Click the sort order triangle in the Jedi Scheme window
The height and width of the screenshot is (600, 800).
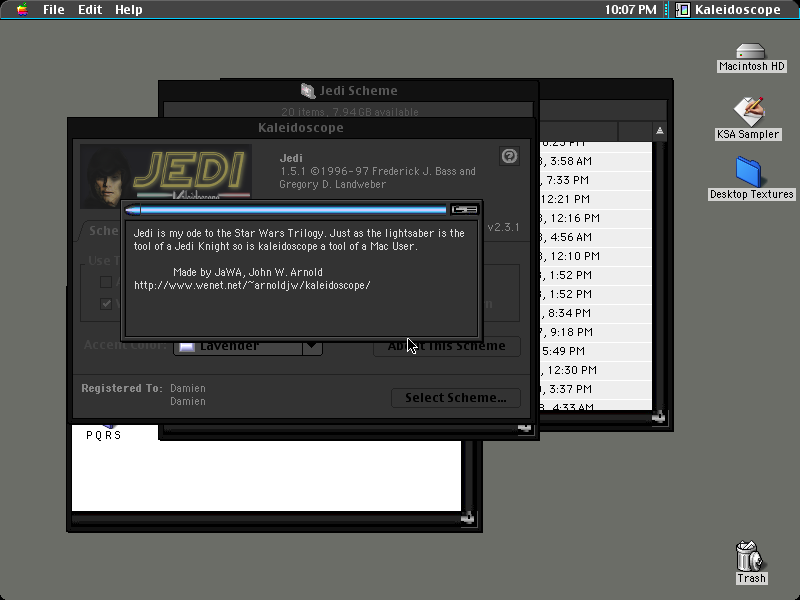coord(660,131)
